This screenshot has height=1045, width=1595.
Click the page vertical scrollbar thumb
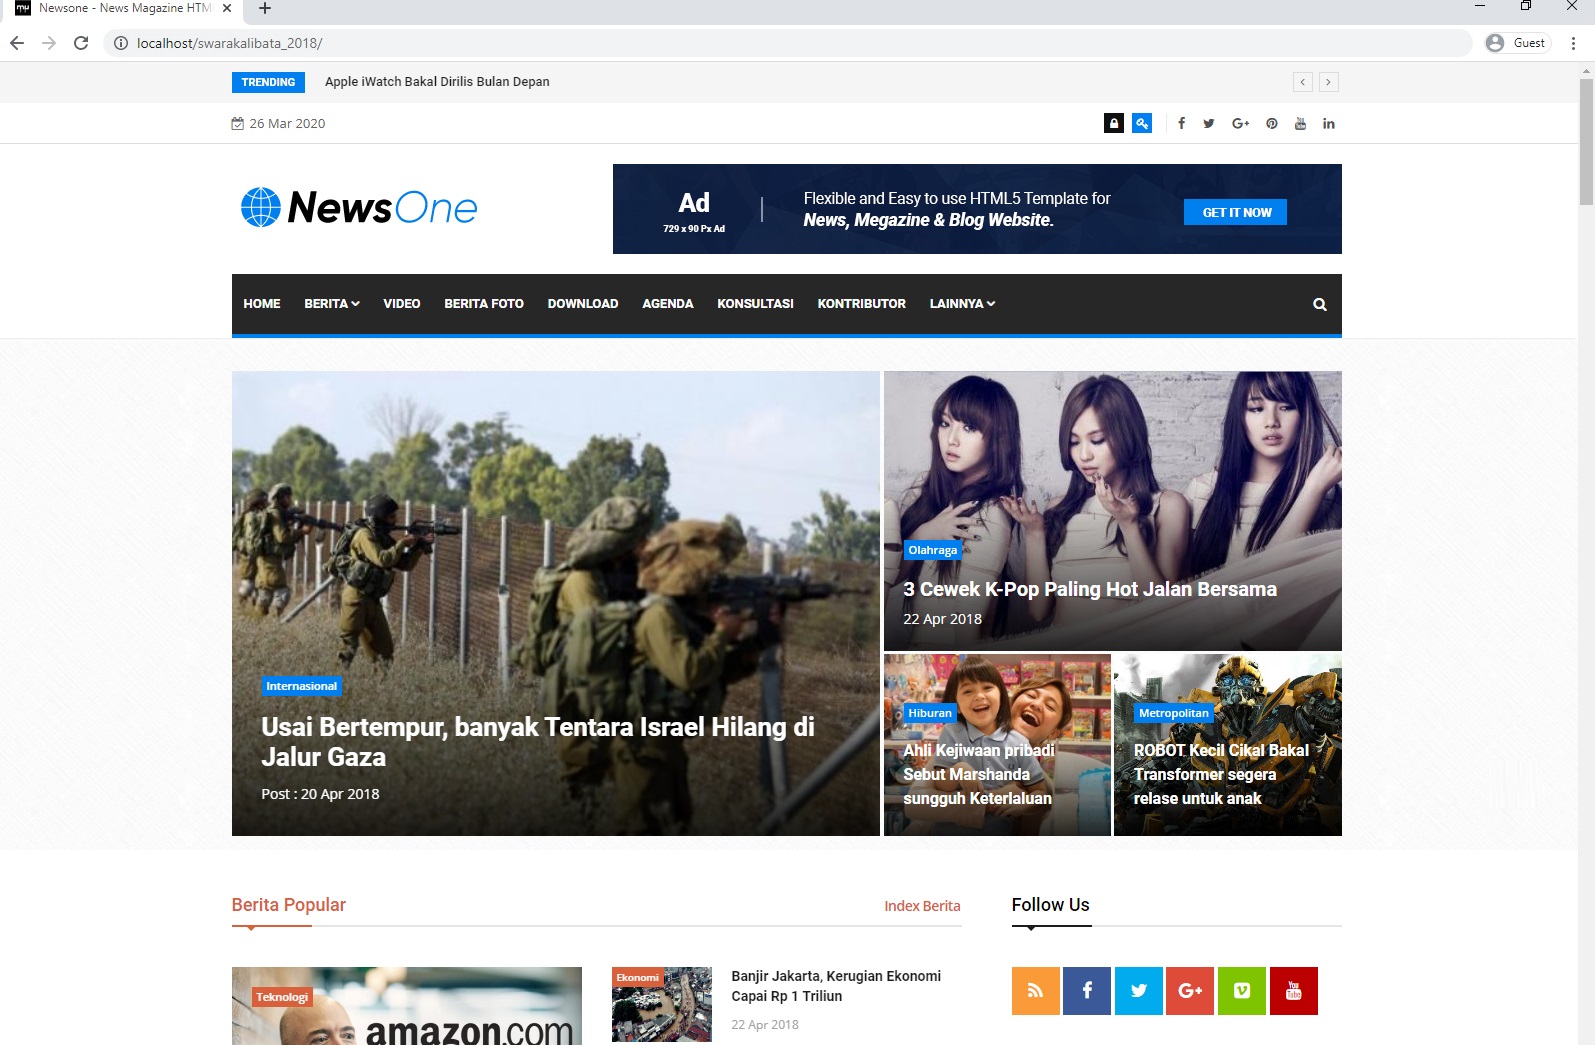pos(1586,141)
